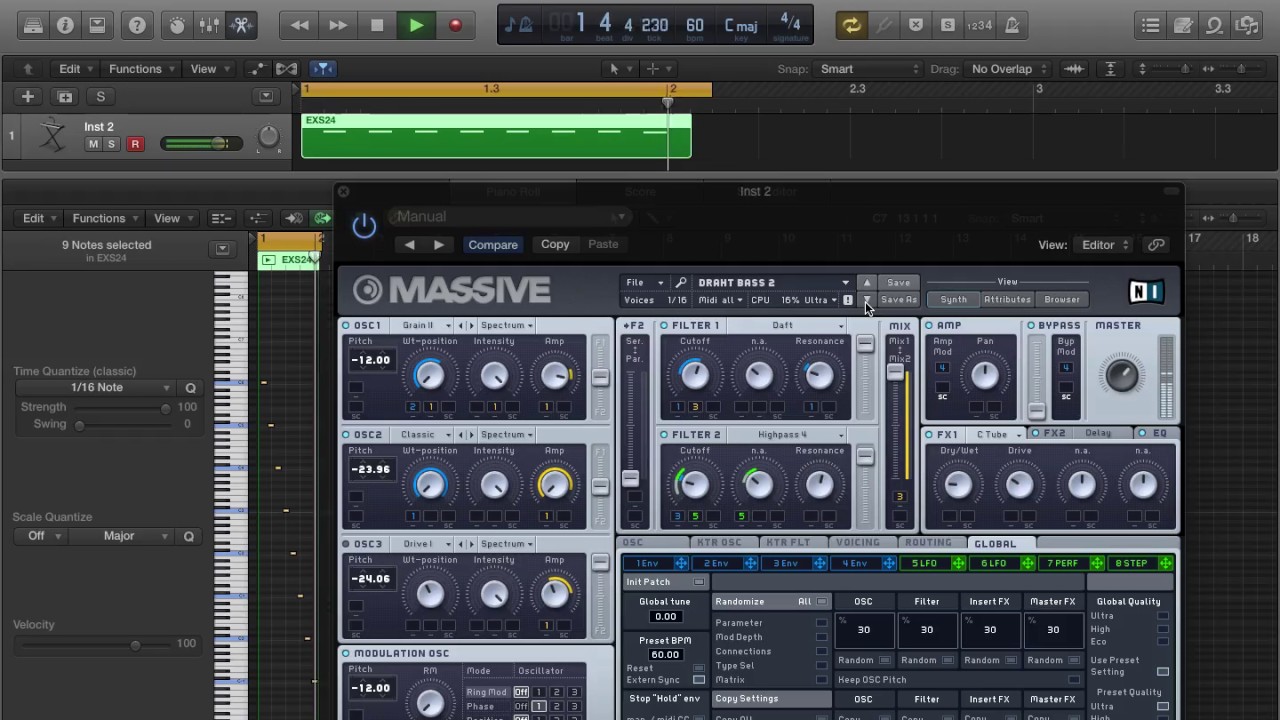Viewport: 1280px width, 720px height.
Task: Click the Duplicate Track icon
Action: tap(65, 97)
